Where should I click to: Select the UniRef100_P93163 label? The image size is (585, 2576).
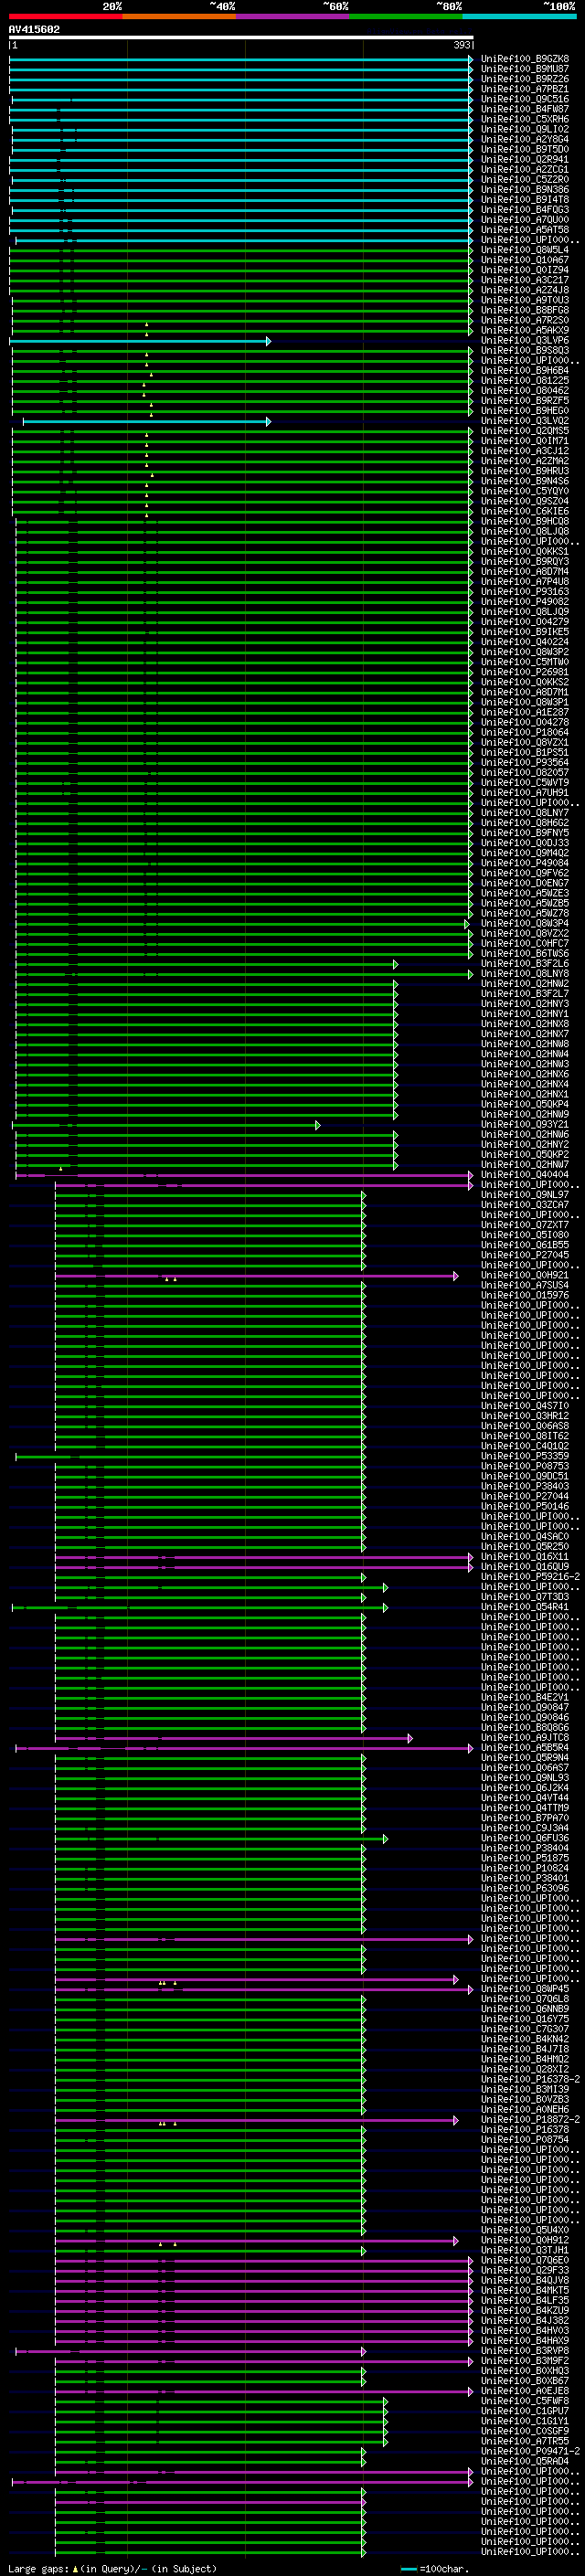point(525,592)
